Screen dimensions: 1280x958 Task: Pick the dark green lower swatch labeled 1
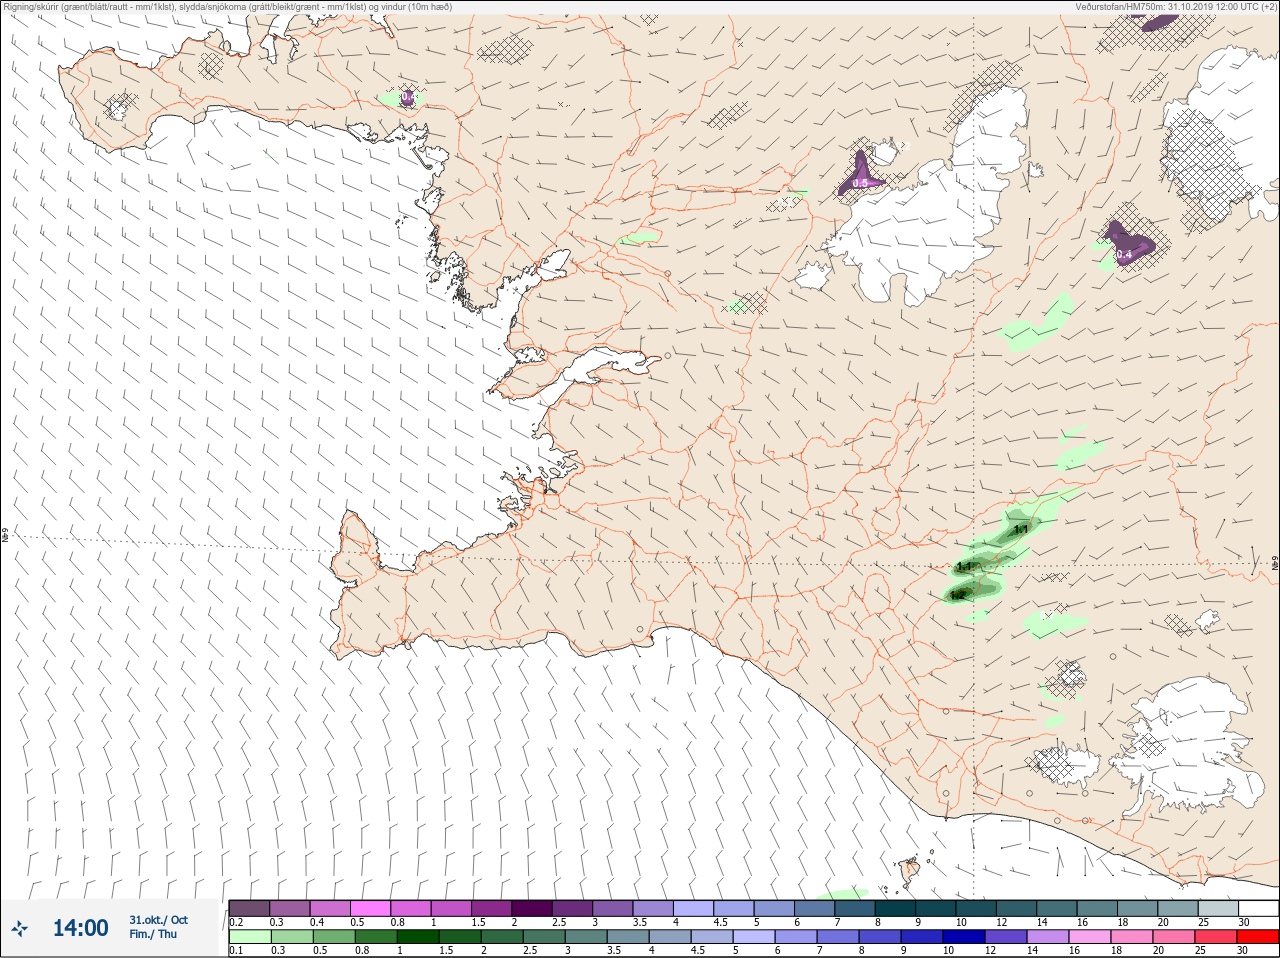(418, 937)
